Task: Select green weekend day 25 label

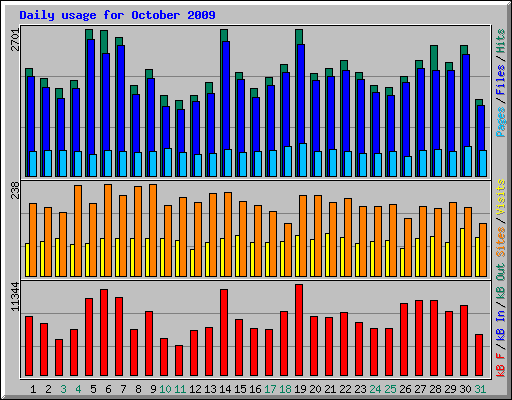Action: tap(390, 389)
